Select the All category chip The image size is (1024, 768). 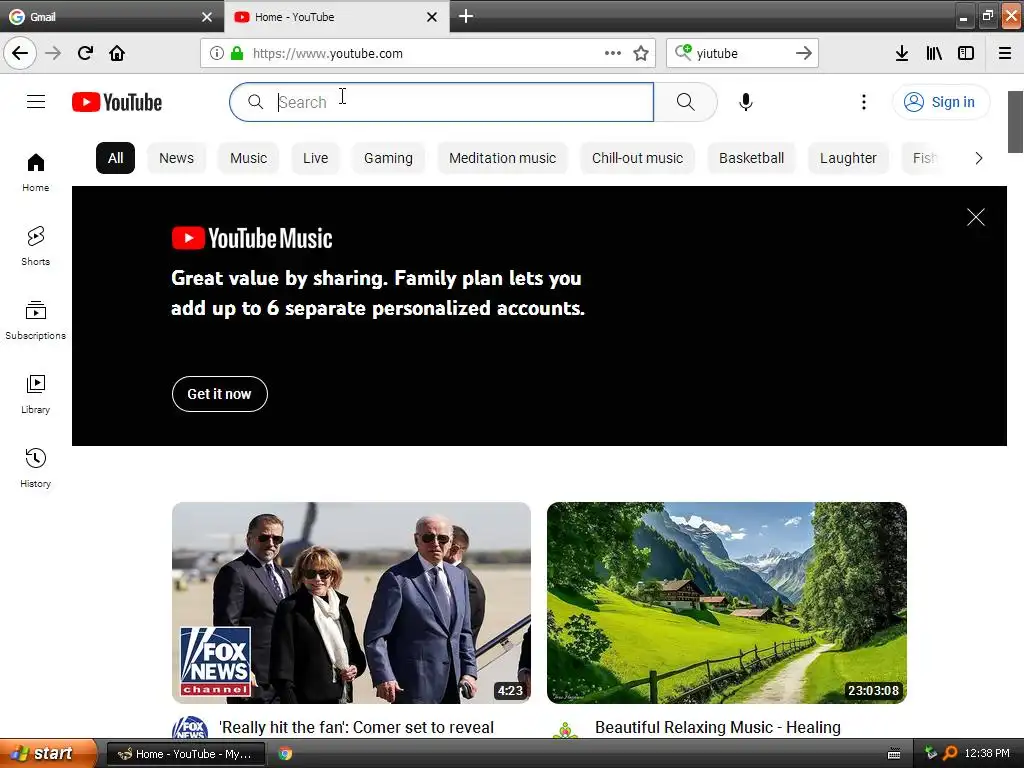pos(116,158)
